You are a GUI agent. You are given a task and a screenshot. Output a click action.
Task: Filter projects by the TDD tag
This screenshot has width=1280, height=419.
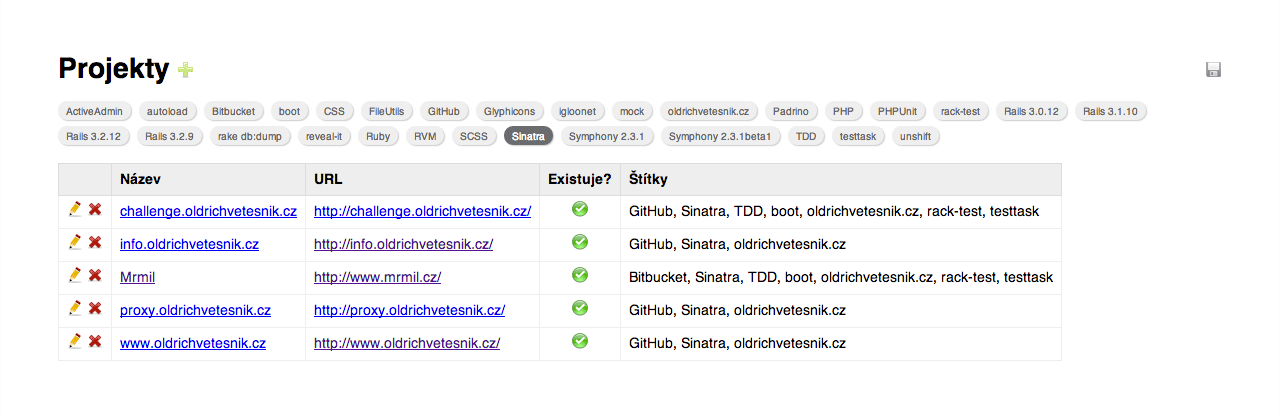tap(806, 136)
